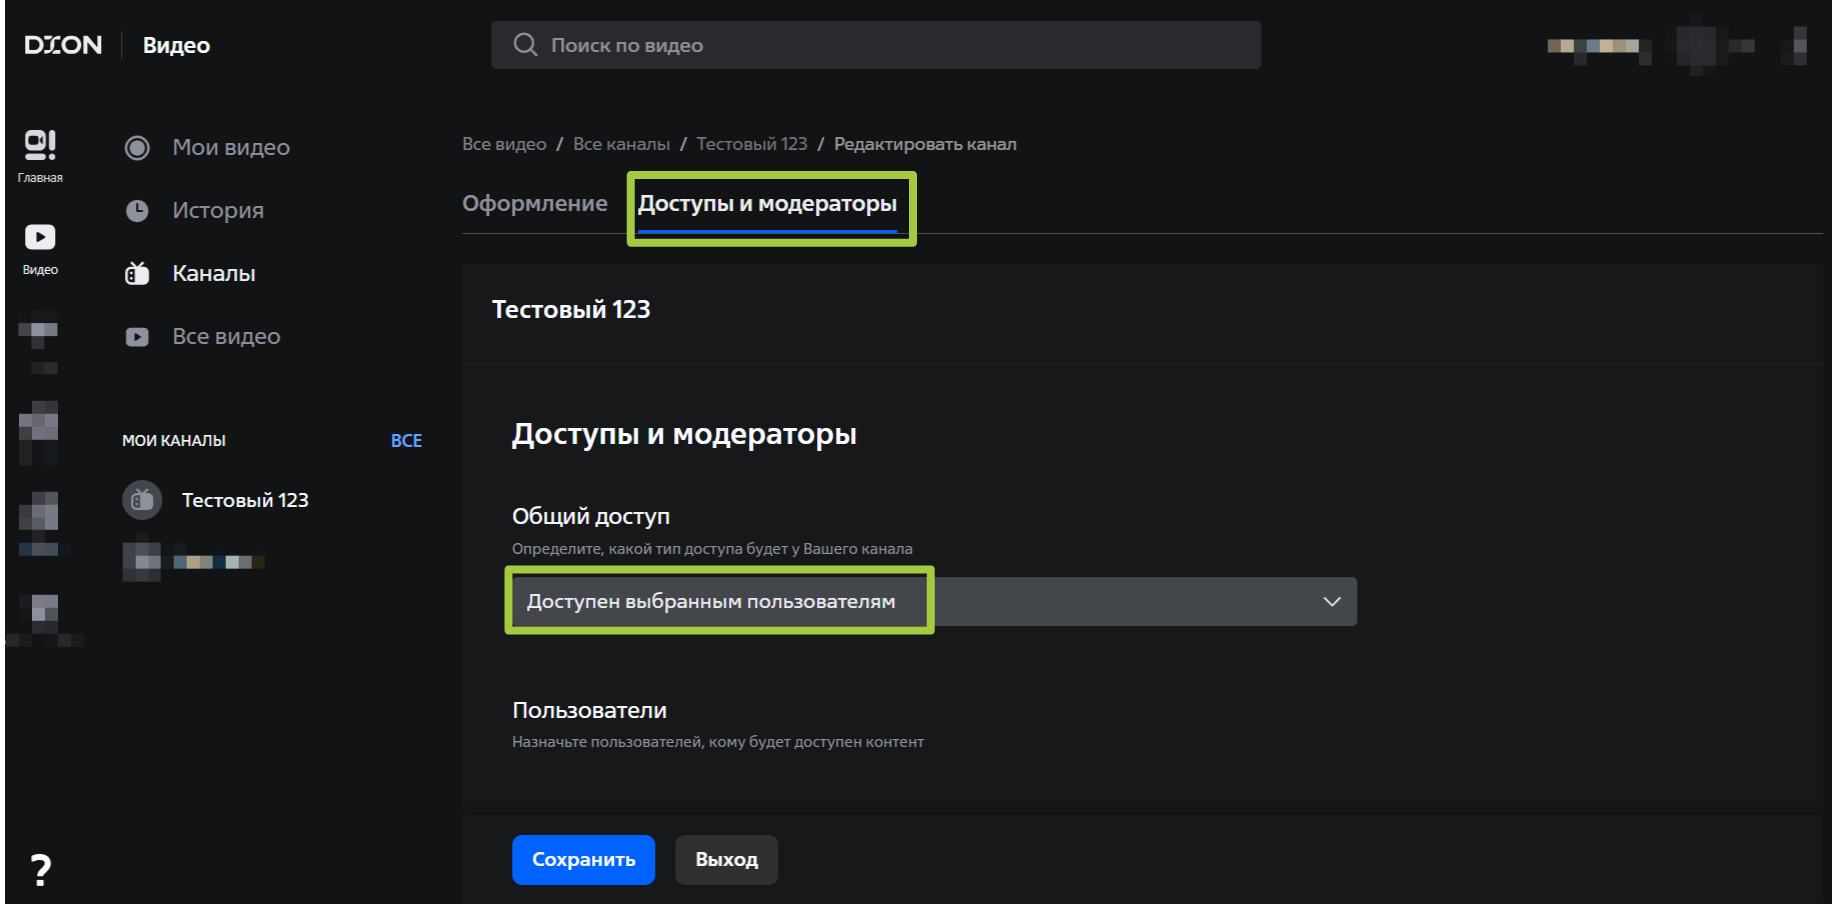Image resolution: width=1832 pixels, height=904 pixels.
Task: Go to Все каналы breadcrumb link
Action: (x=621, y=144)
